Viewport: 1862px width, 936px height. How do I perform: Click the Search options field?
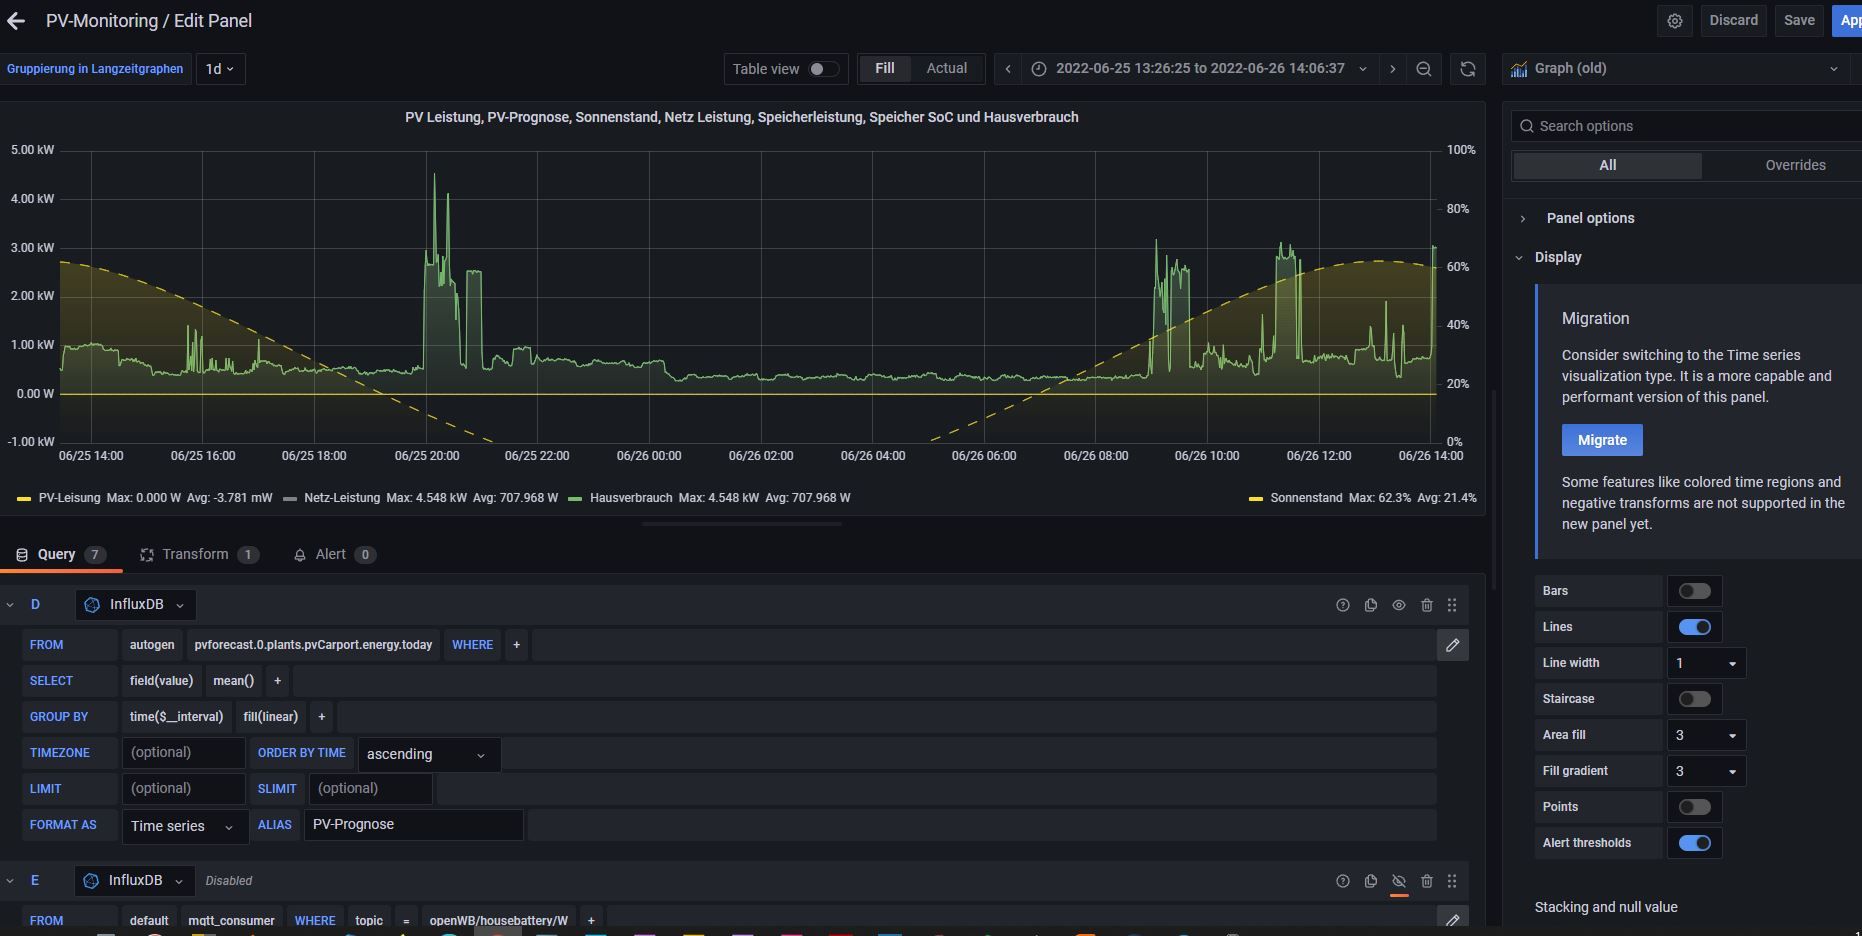coord(1686,126)
